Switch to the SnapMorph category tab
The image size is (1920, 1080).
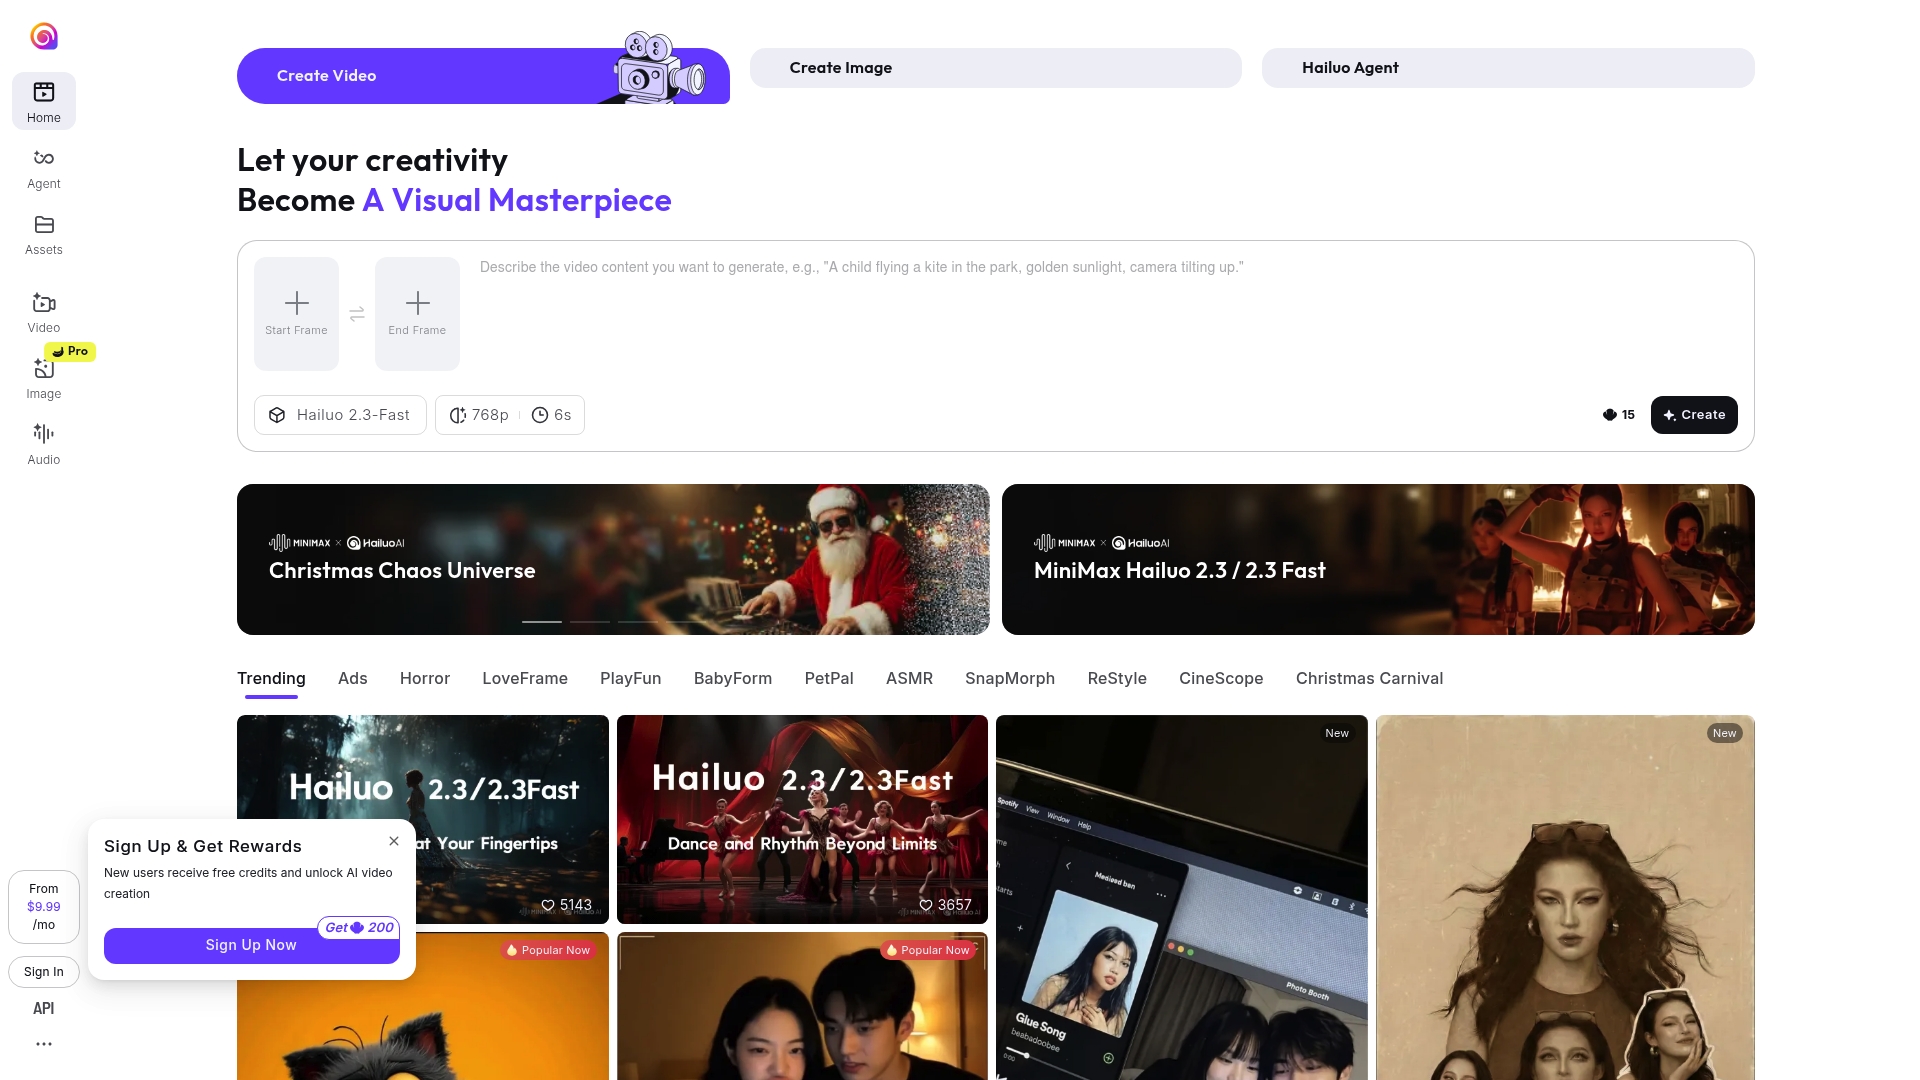click(1010, 678)
